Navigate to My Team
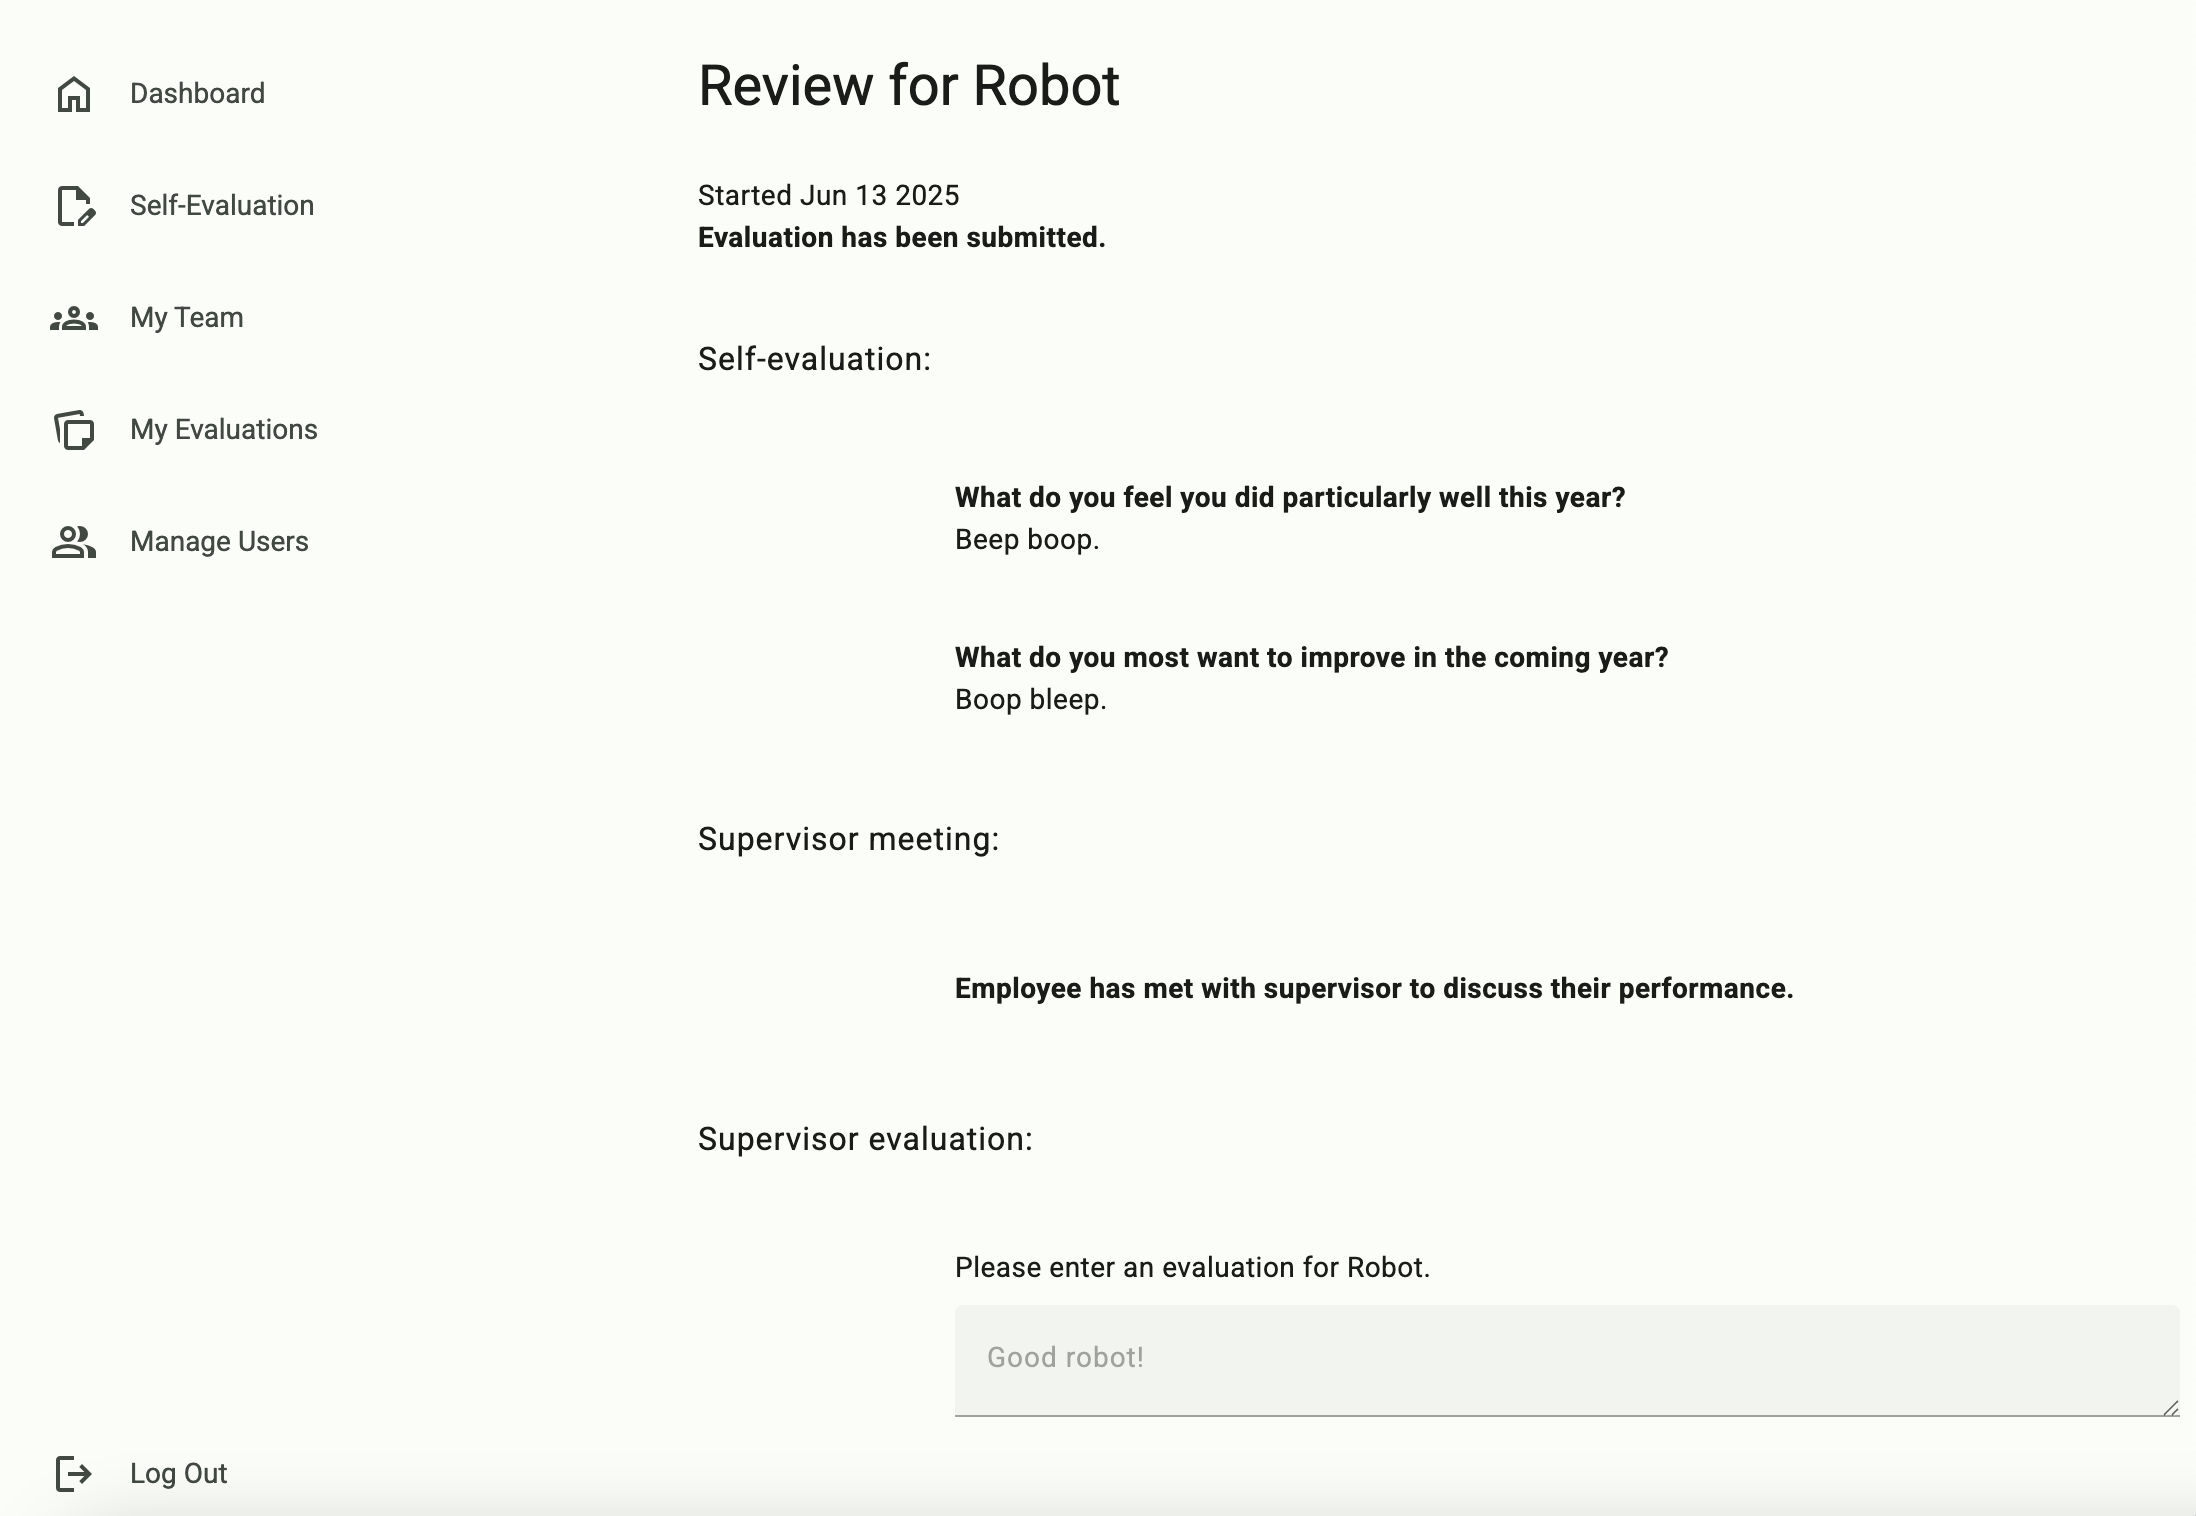Image resolution: width=2196 pixels, height=1516 pixels. pos(186,317)
